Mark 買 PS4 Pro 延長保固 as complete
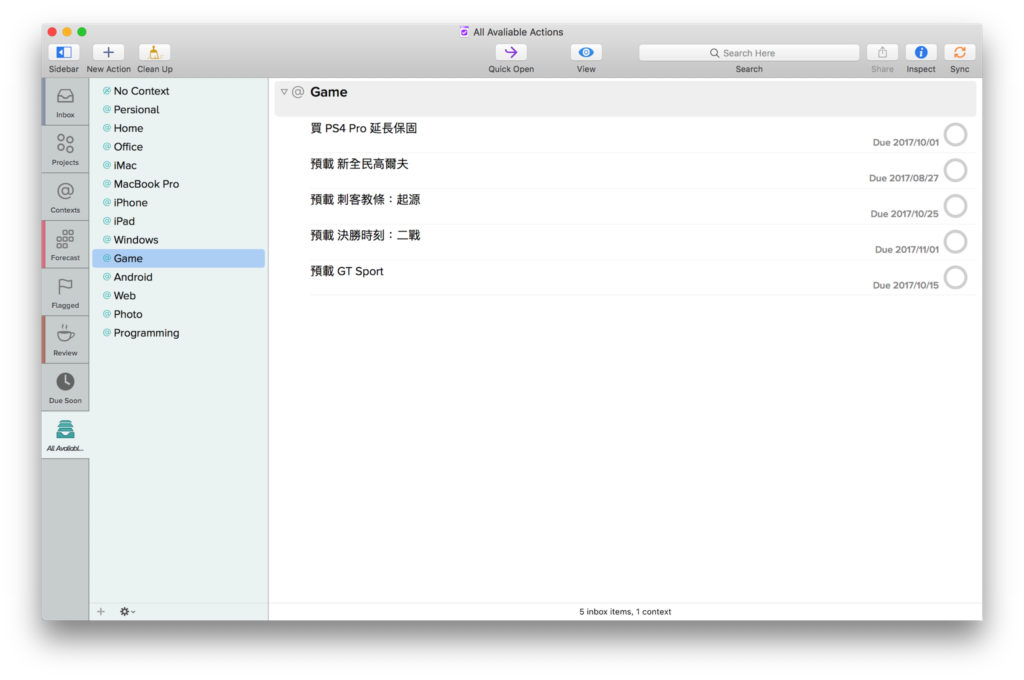1024x680 pixels. tap(955, 135)
